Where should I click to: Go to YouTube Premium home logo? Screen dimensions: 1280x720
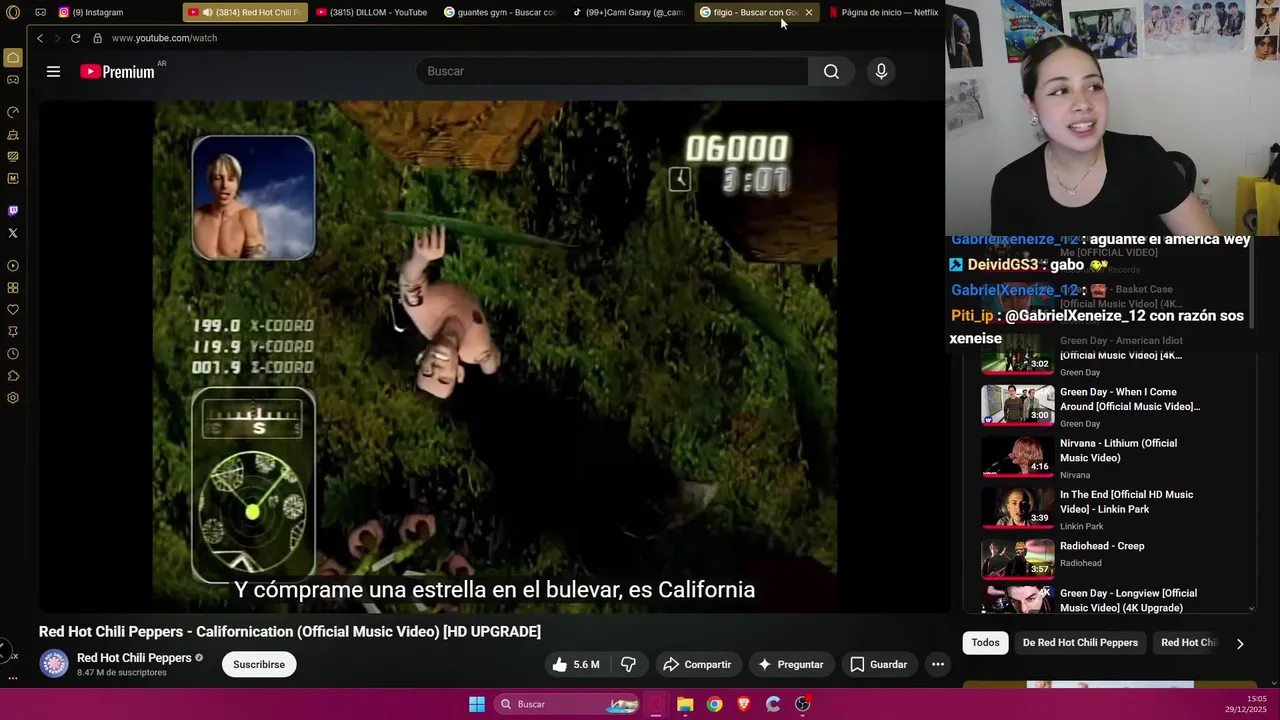[x=117, y=71]
